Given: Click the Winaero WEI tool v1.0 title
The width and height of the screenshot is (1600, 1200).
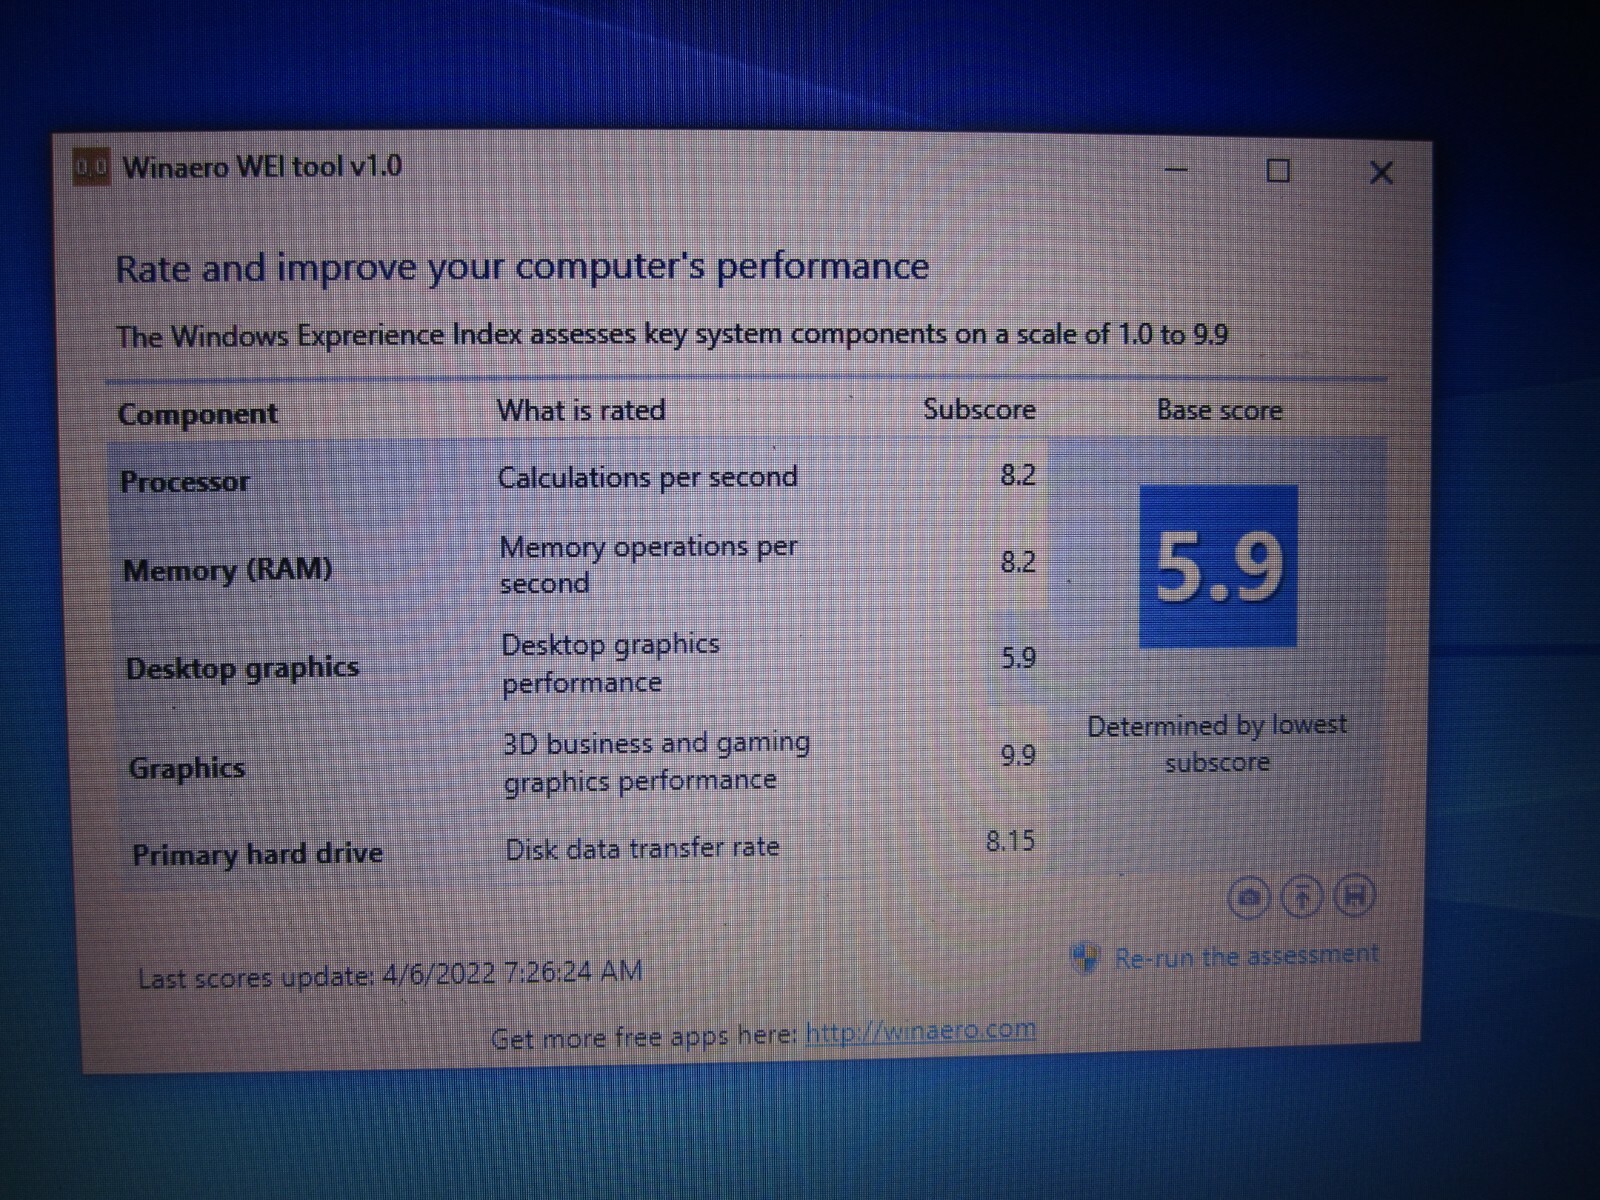Looking at the screenshot, I should click(262, 166).
